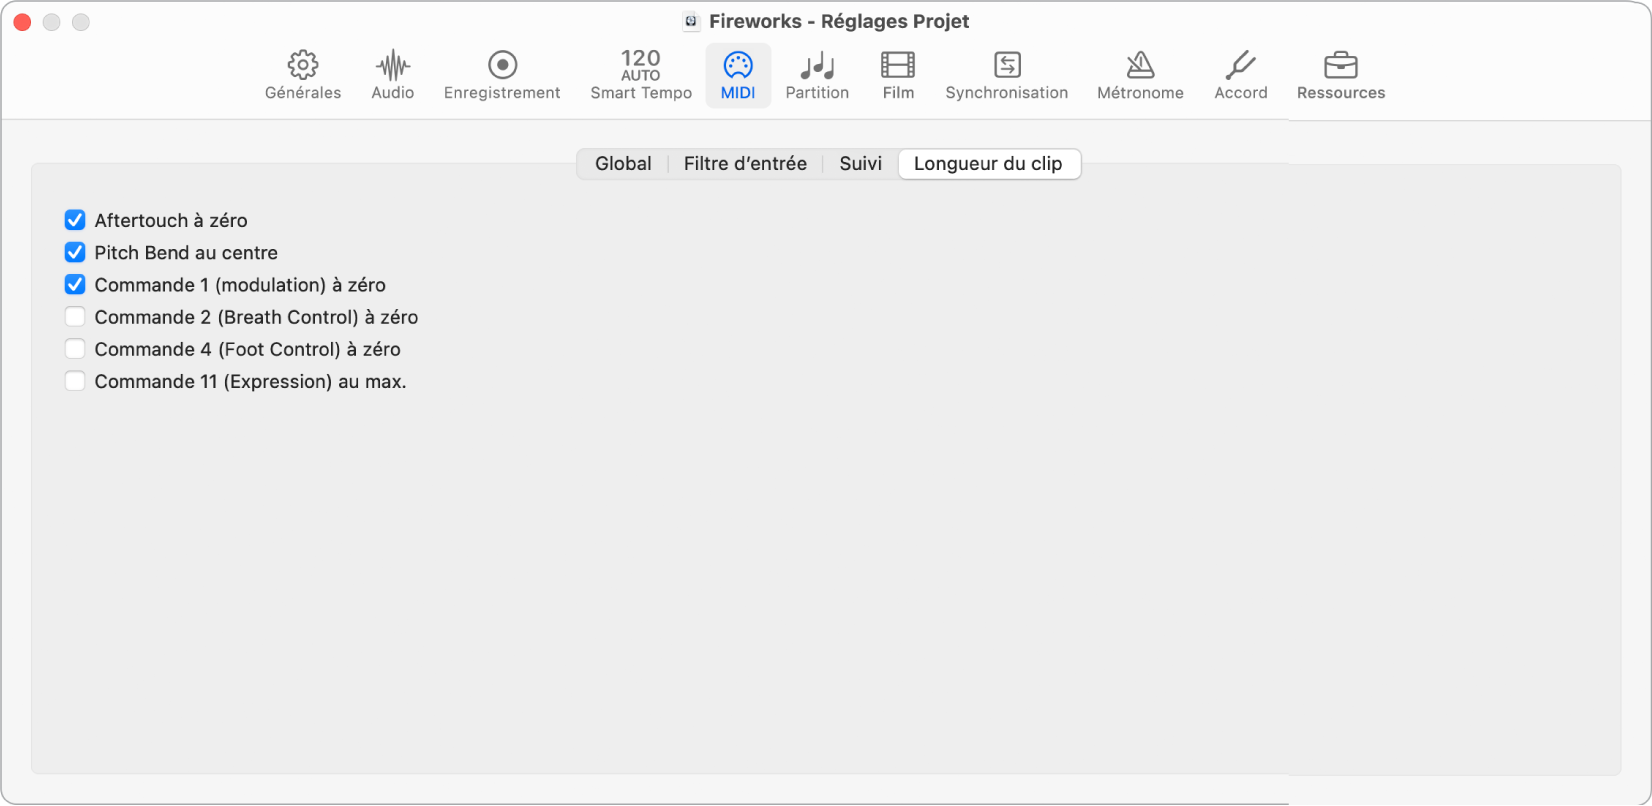The width and height of the screenshot is (1652, 806).
Task: Open the Audio waveform settings pane
Action: pyautogui.click(x=393, y=76)
